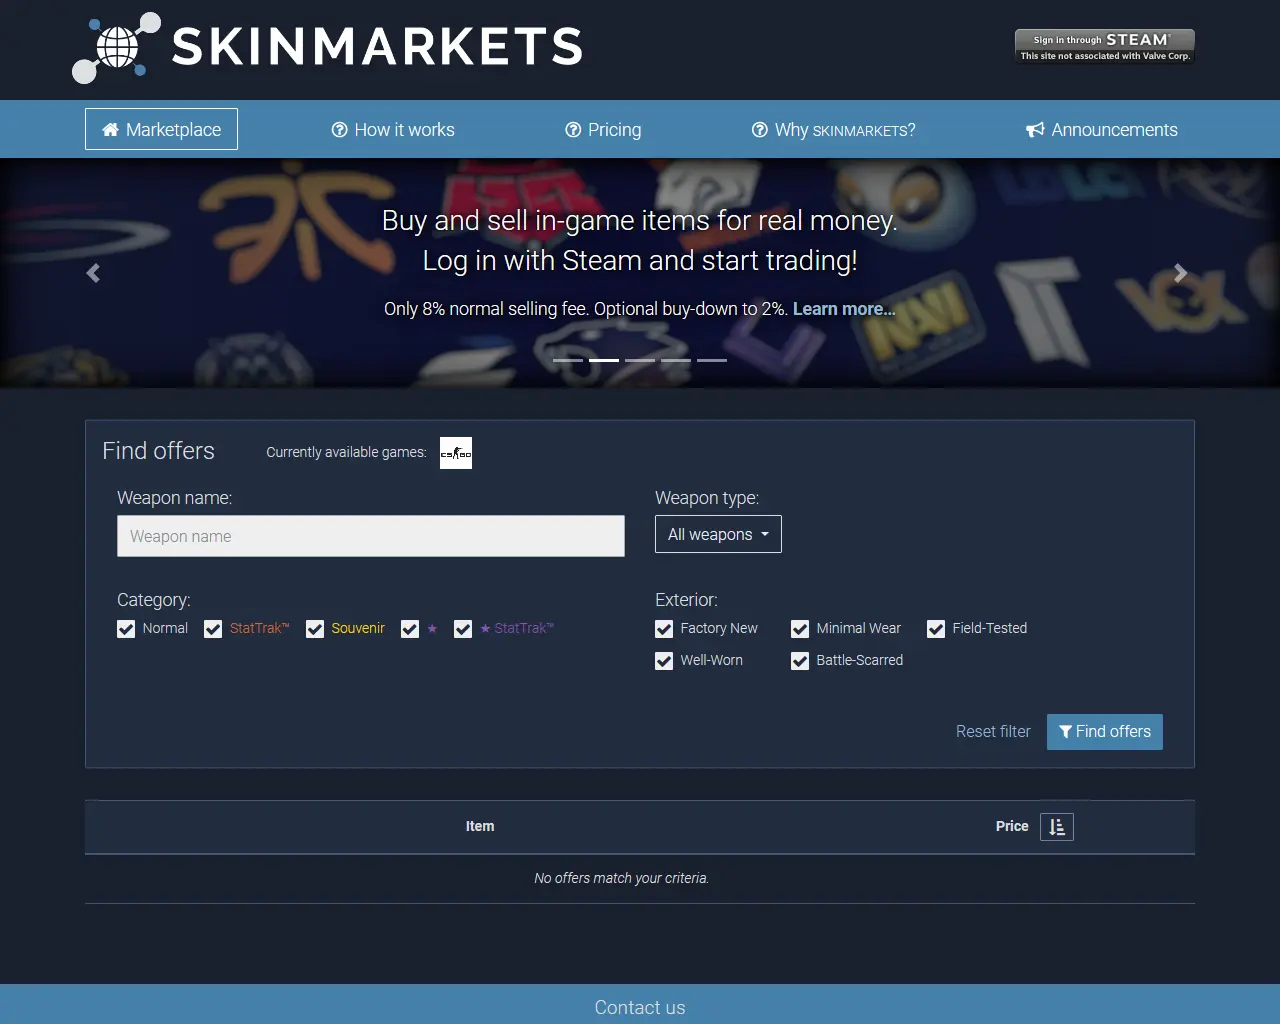Expand the All weapons dropdown
The height and width of the screenshot is (1024, 1280).
coord(718,534)
